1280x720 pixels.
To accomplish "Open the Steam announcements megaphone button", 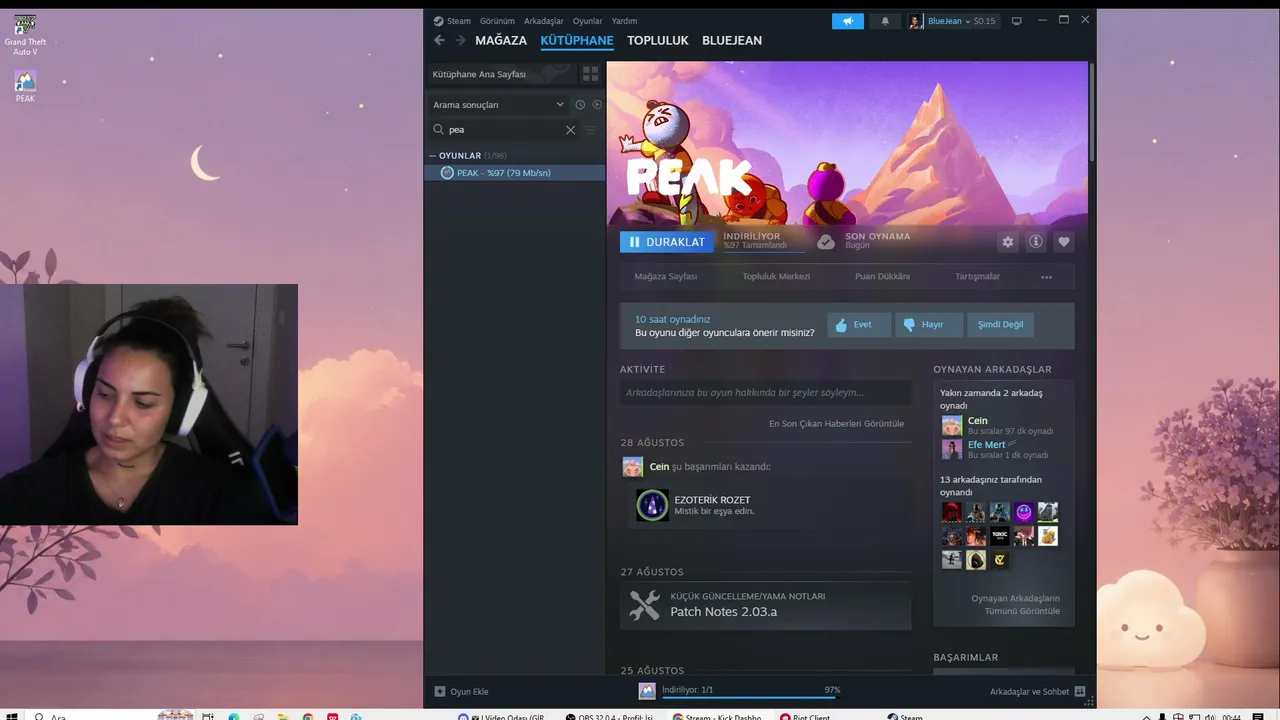I will pos(848,21).
